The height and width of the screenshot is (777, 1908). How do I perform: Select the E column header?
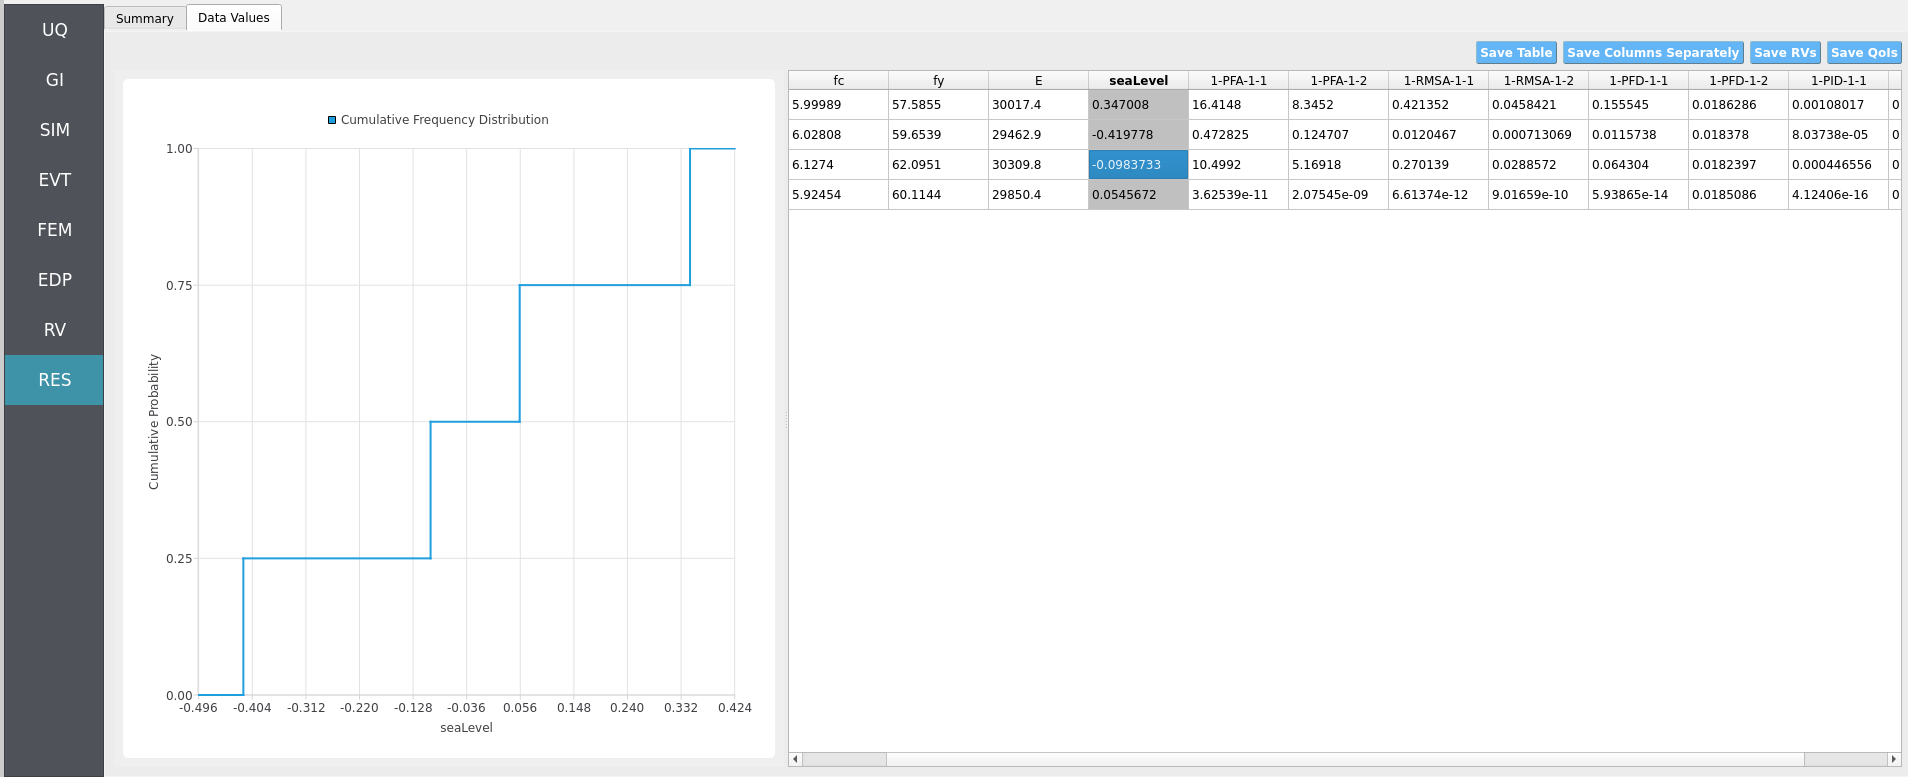1038,80
